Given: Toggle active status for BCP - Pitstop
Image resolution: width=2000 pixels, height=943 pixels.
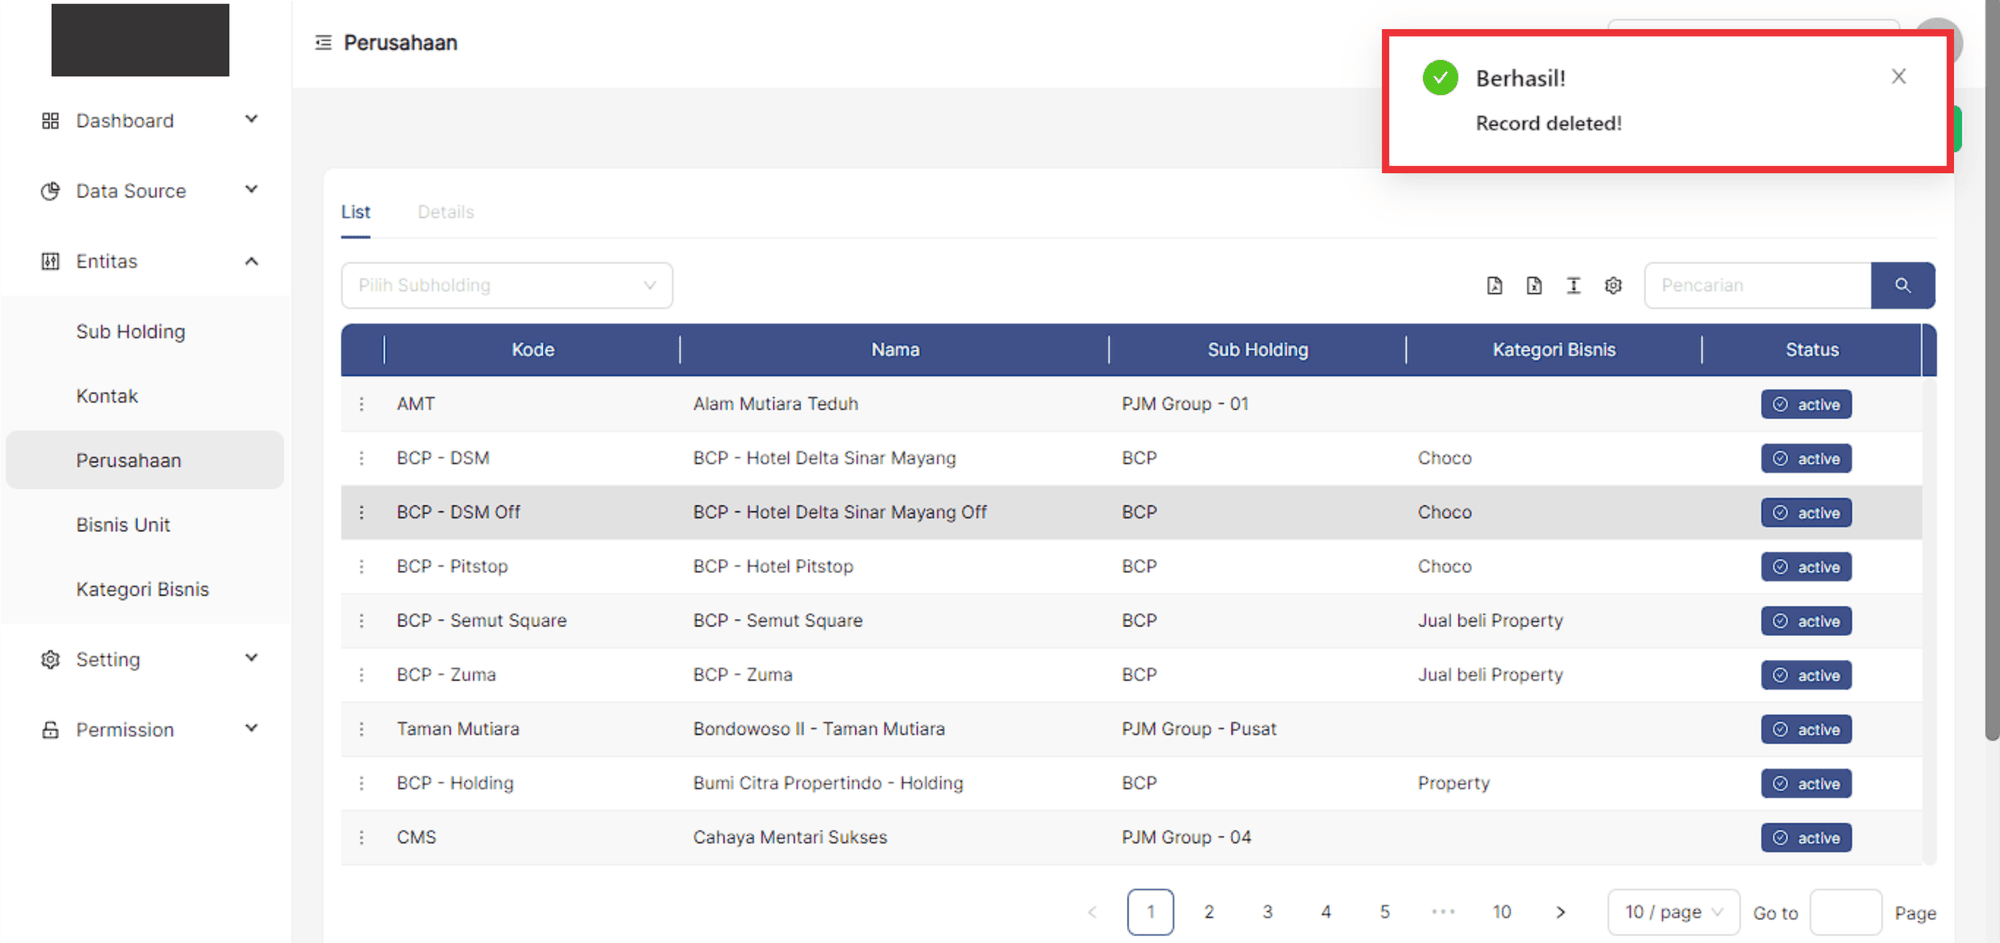Looking at the screenshot, I should click(x=1806, y=567).
